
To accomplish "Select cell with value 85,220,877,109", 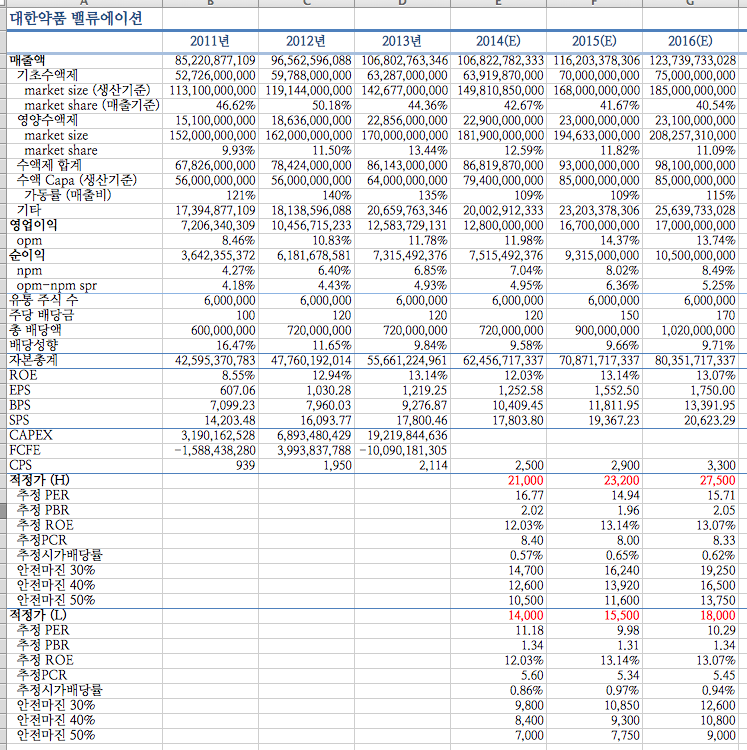I will (215, 61).
